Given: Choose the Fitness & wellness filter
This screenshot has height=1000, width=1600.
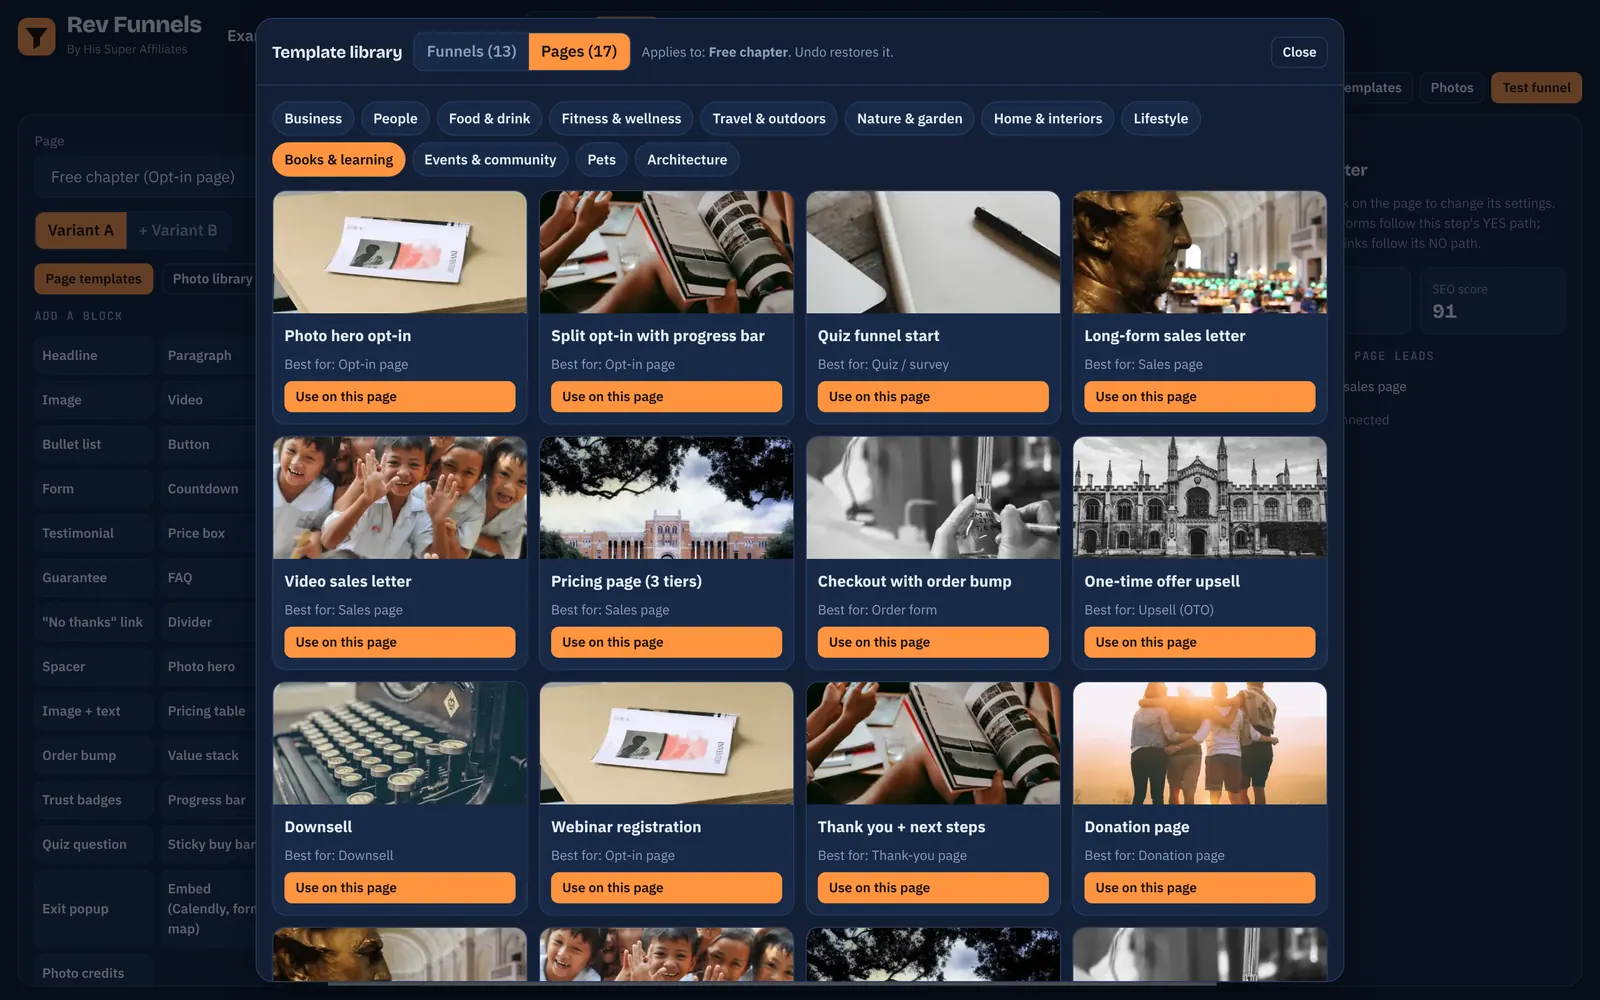Looking at the screenshot, I should pyautogui.click(x=621, y=118).
